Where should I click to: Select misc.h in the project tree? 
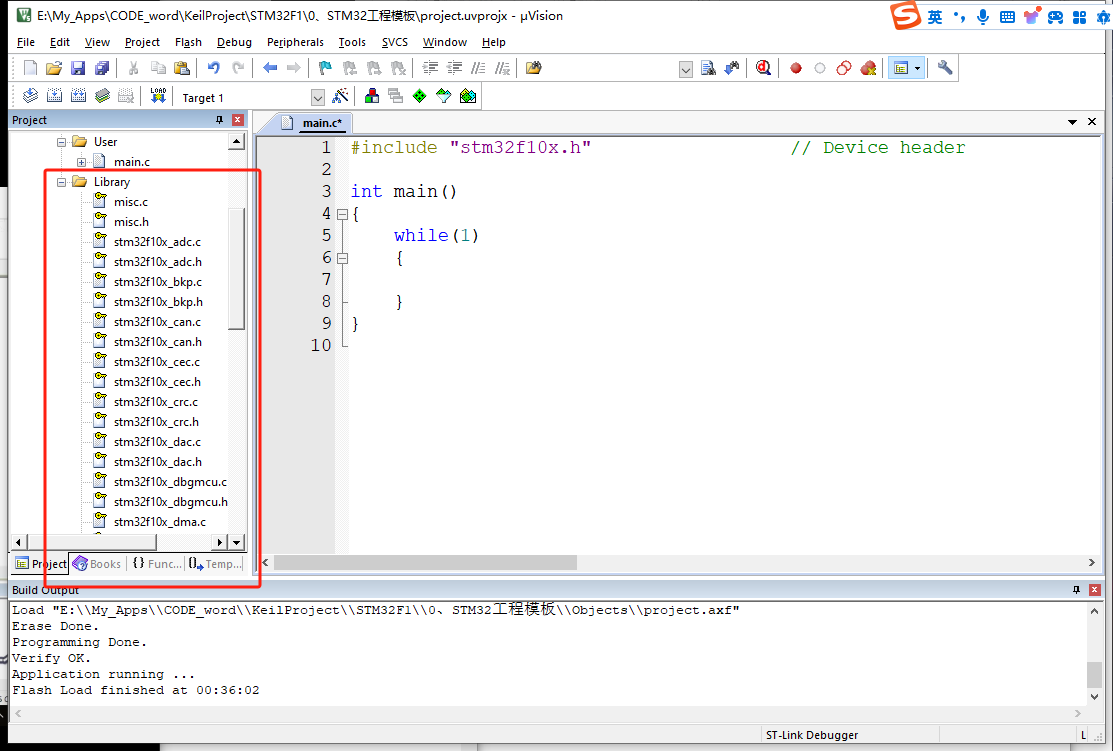pos(131,222)
